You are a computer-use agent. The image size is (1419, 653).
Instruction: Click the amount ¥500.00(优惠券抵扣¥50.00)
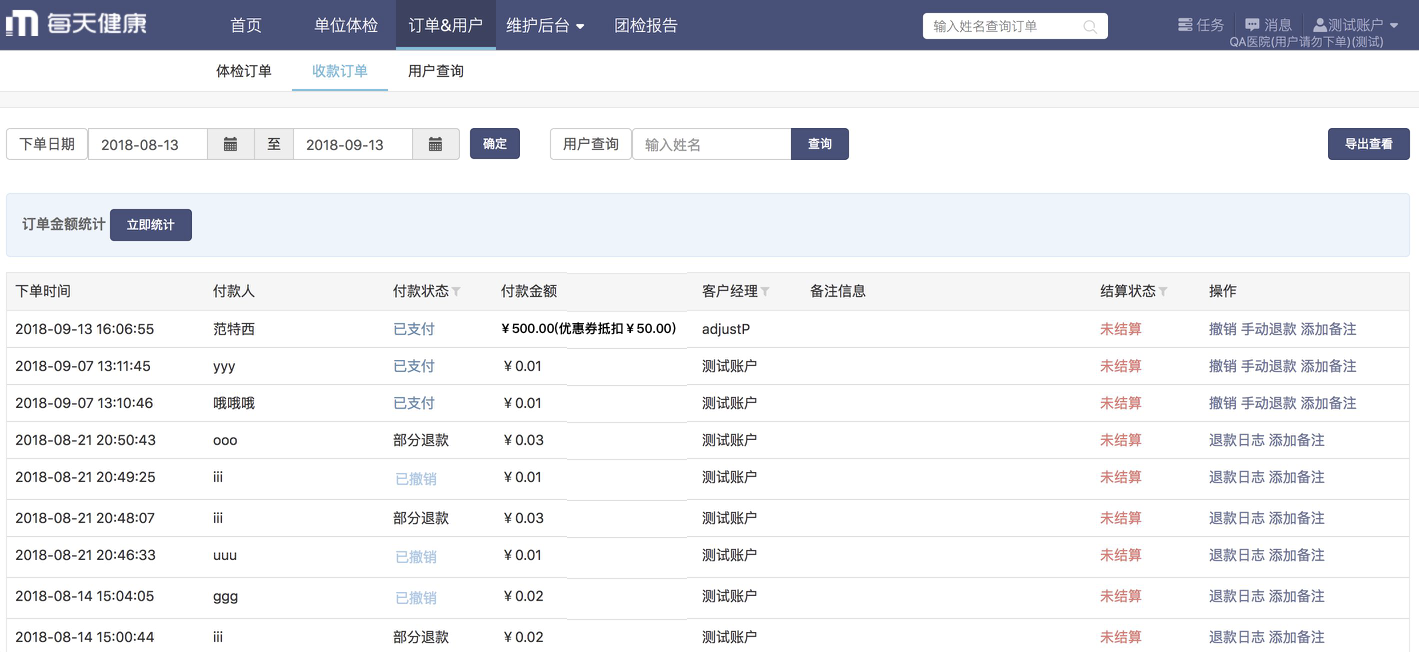589,329
